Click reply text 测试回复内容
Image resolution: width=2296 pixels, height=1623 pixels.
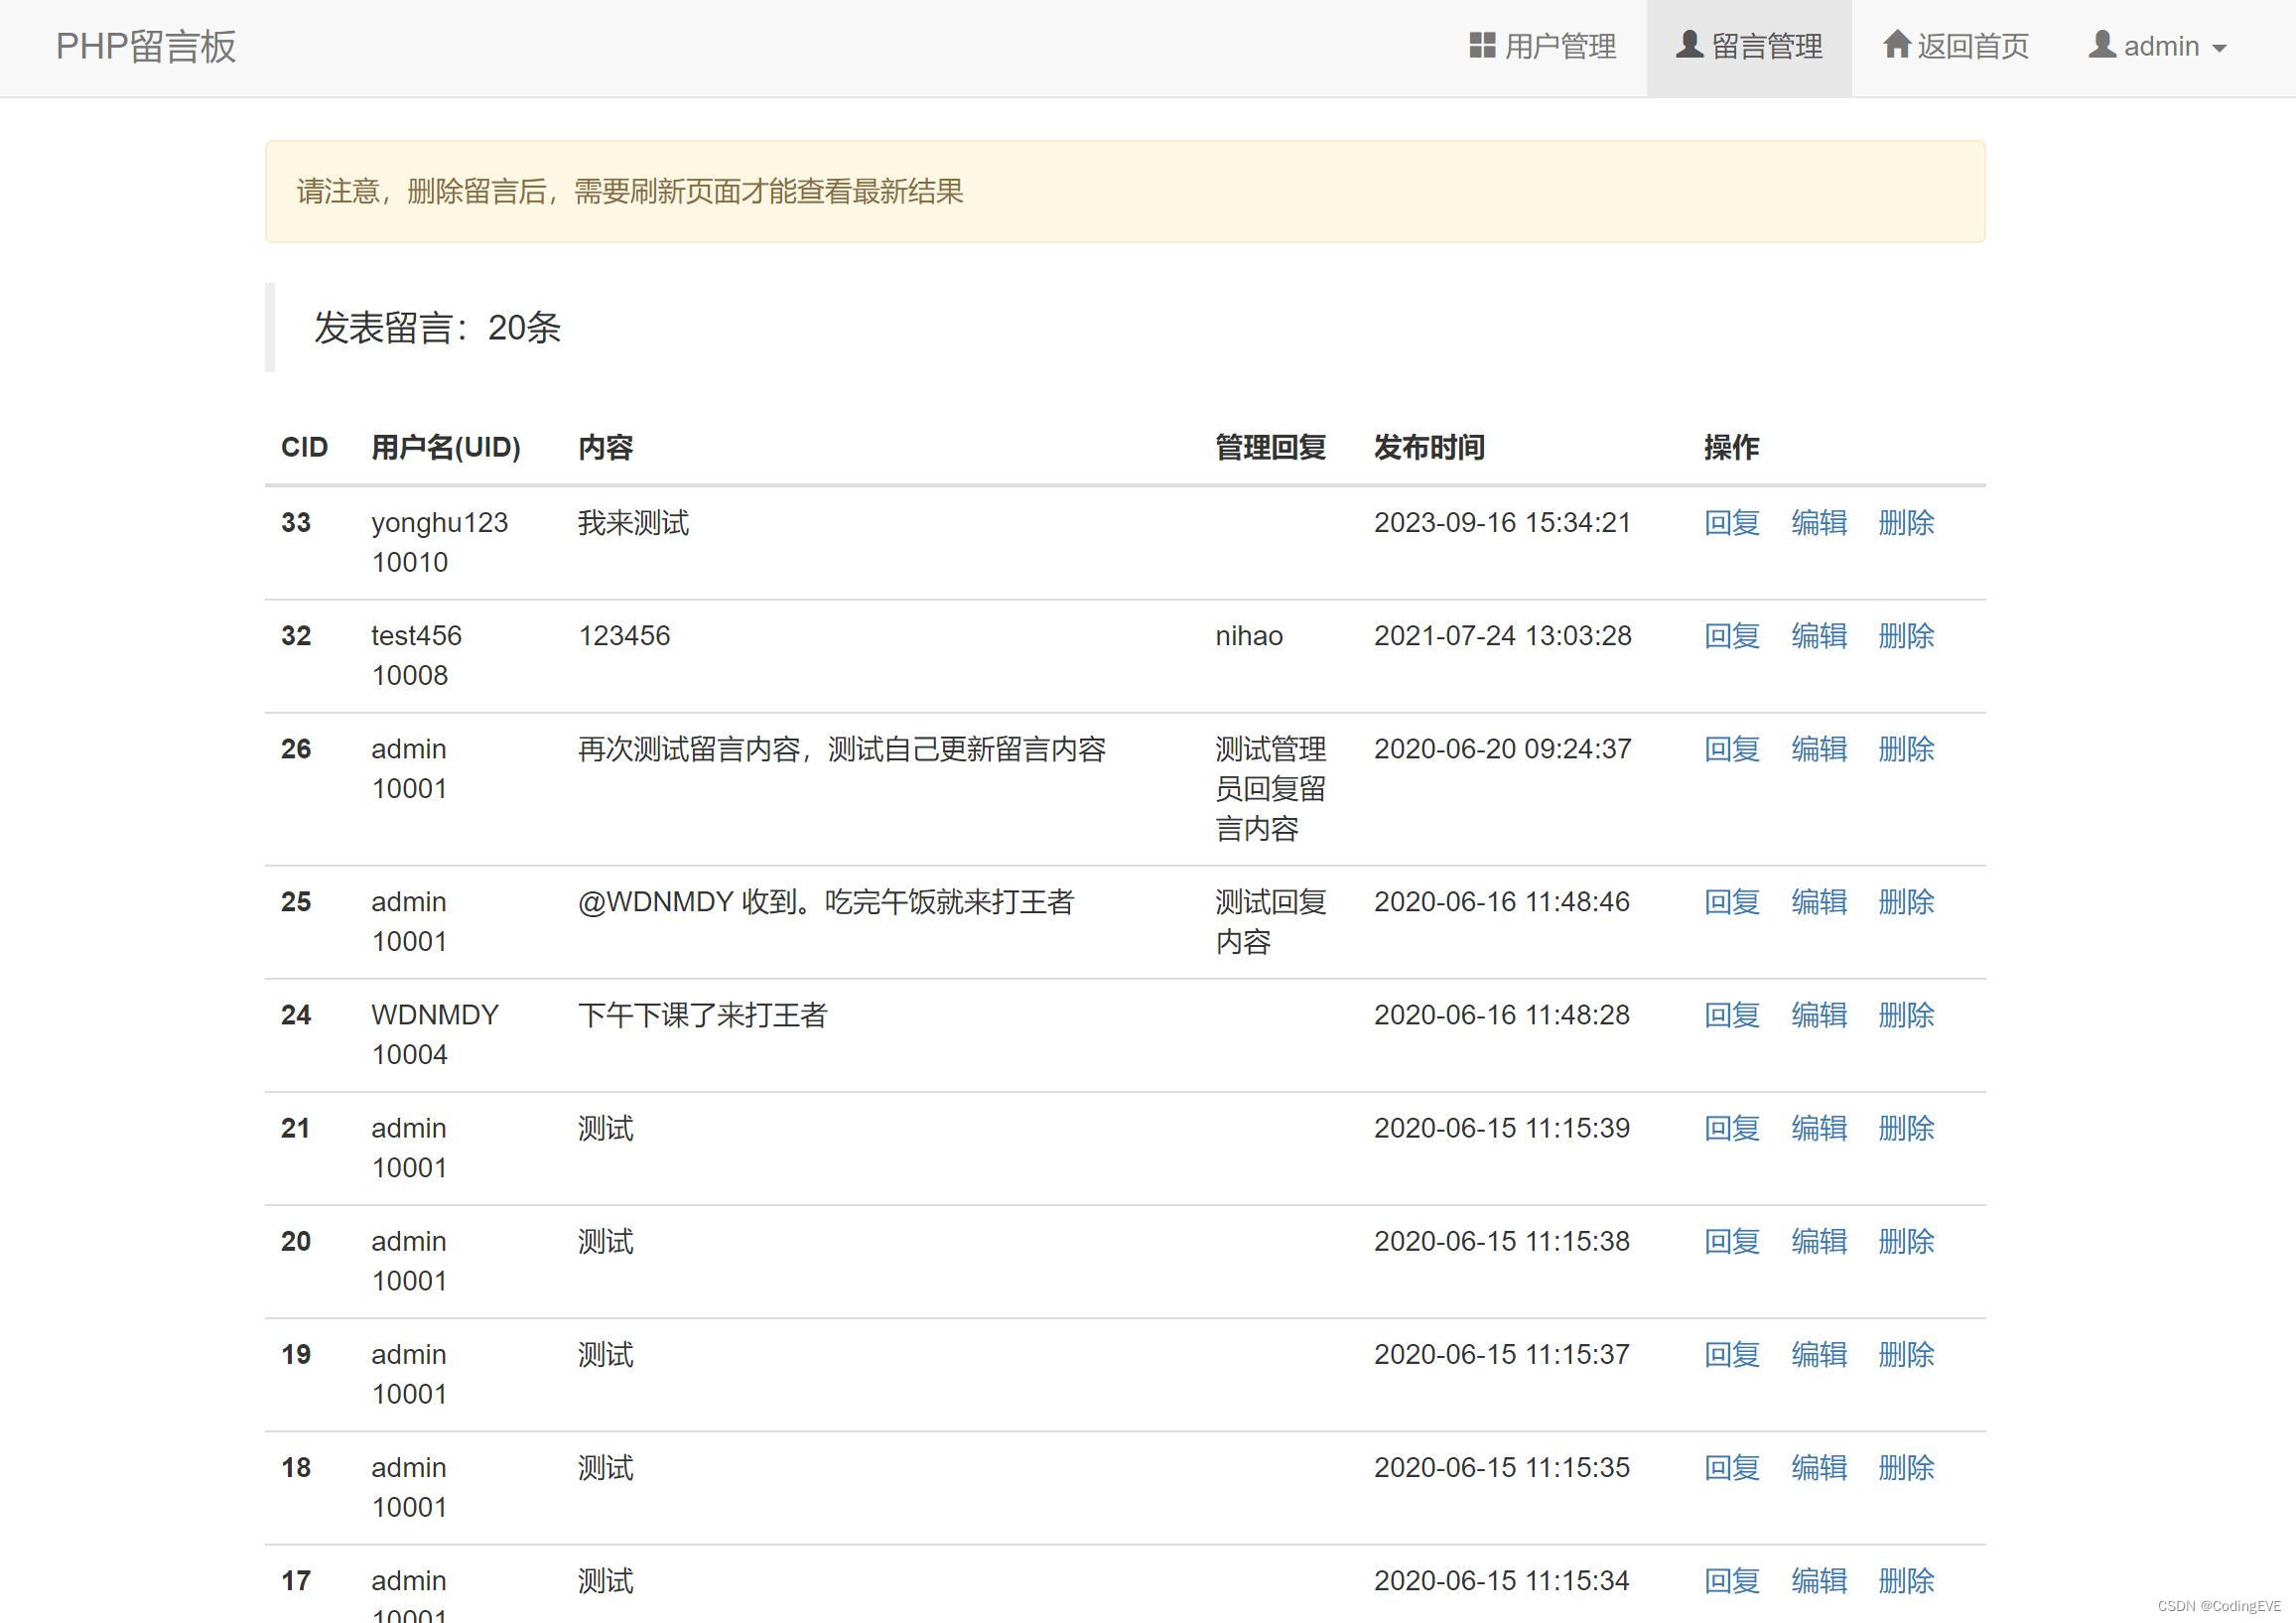[1270, 921]
